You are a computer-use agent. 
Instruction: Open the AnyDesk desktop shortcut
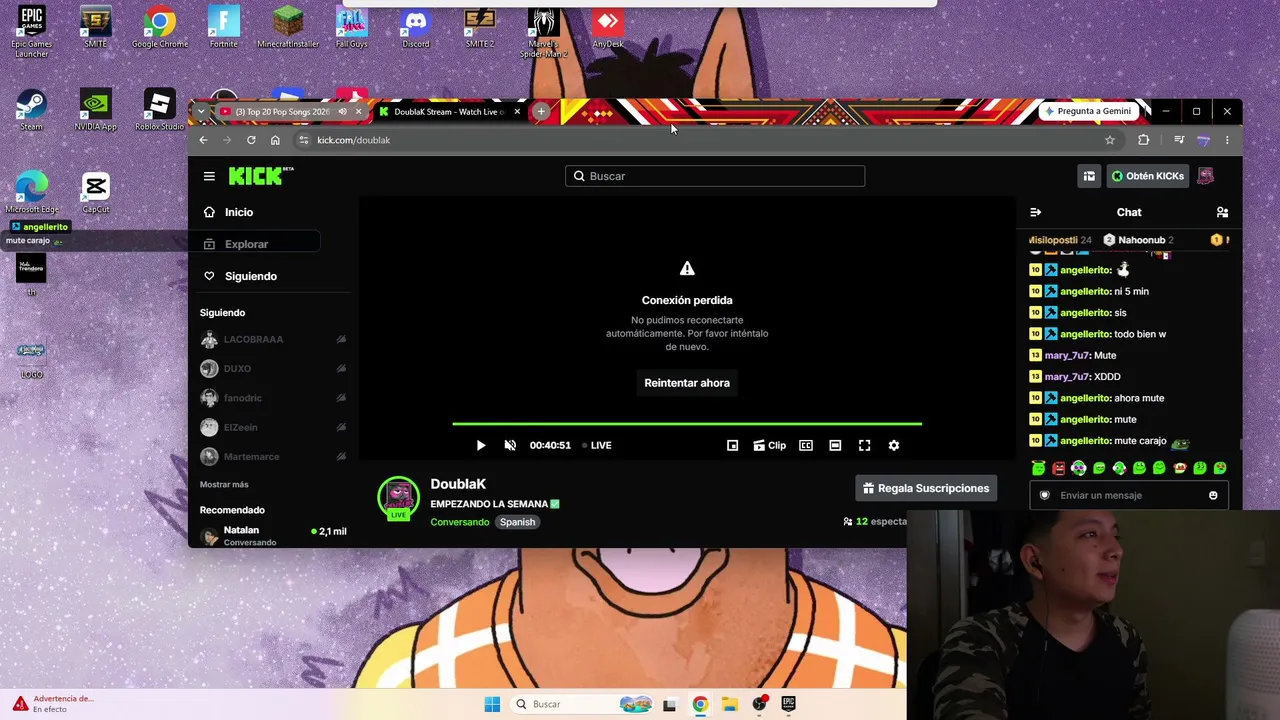click(x=608, y=28)
